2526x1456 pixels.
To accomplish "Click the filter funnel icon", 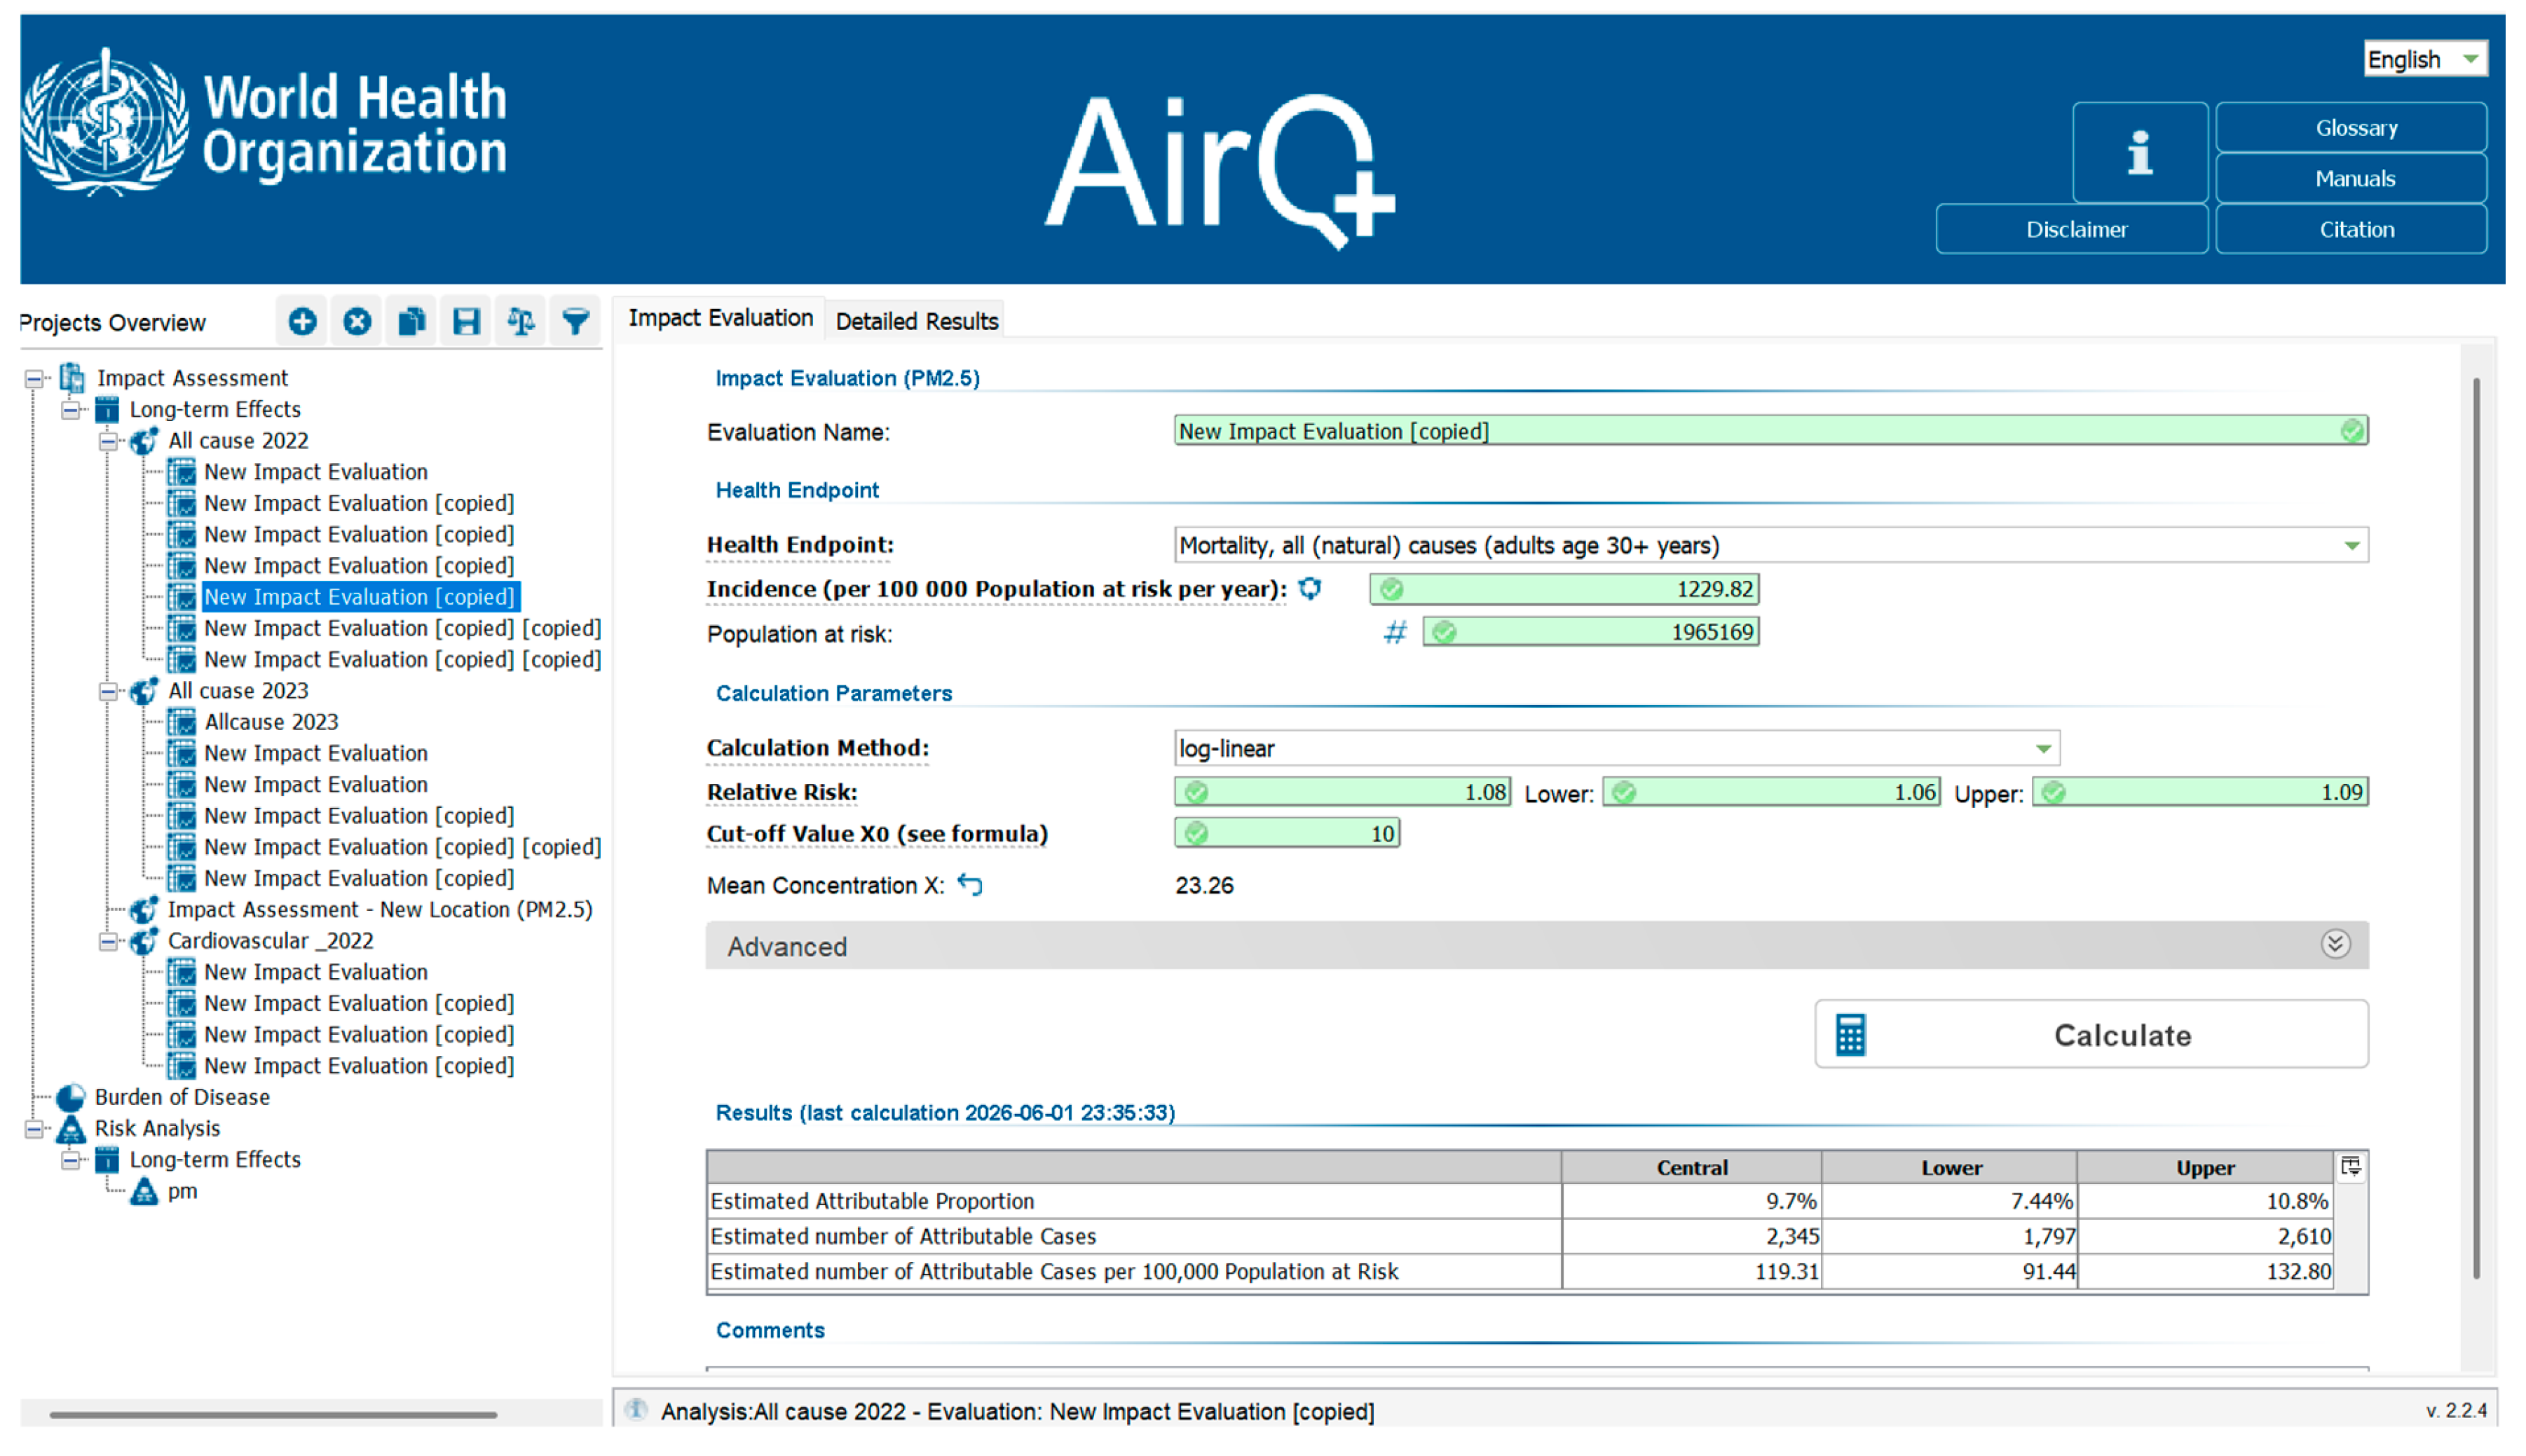I will coord(576,322).
